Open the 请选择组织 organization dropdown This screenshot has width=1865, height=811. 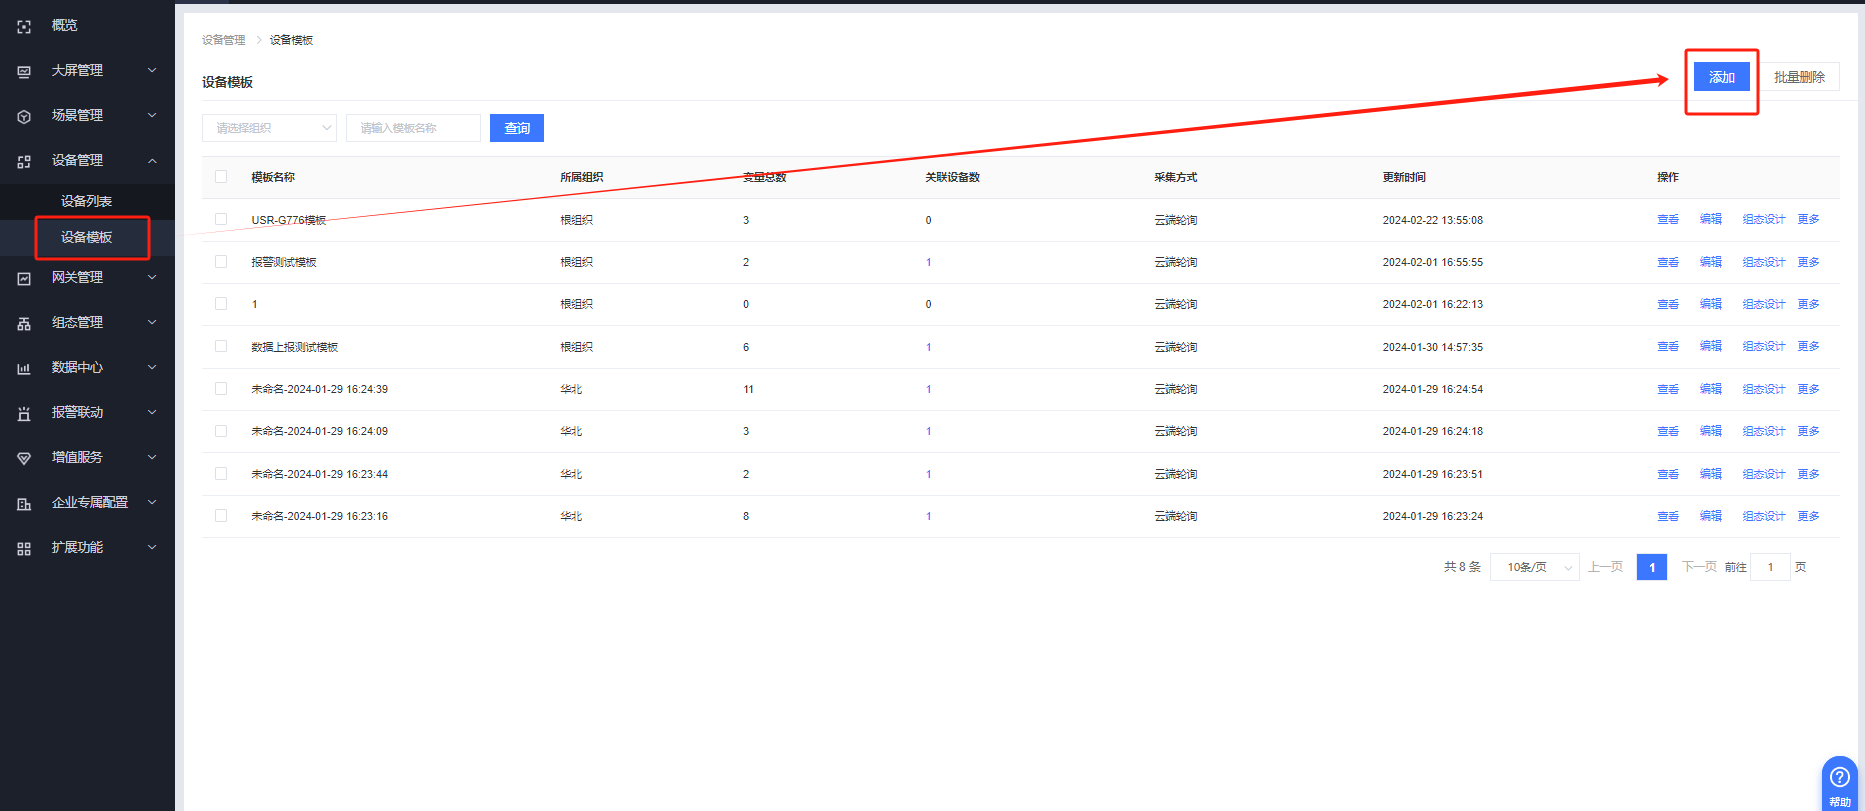point(269,128)
